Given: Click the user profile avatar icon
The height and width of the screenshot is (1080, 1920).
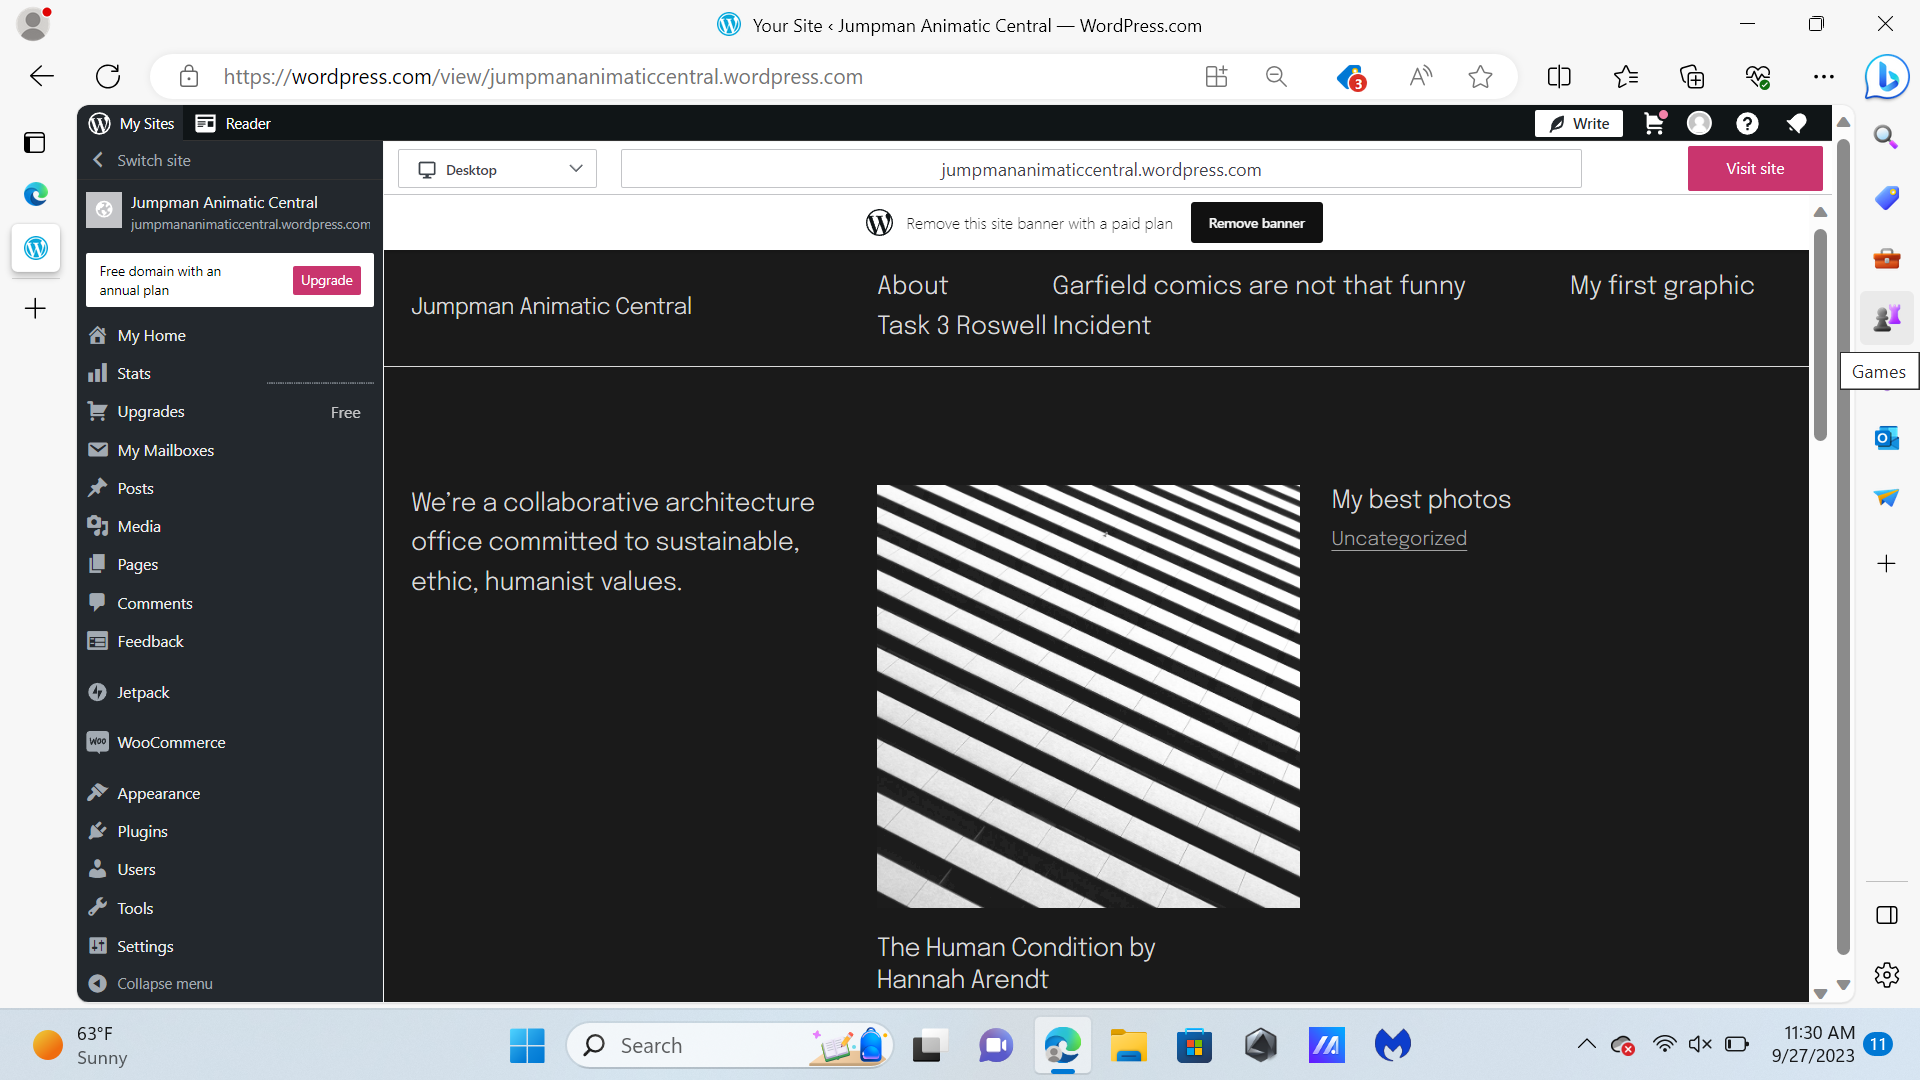Looking at the screenshot, I should pyautogui.click(x=1699, y=123).
